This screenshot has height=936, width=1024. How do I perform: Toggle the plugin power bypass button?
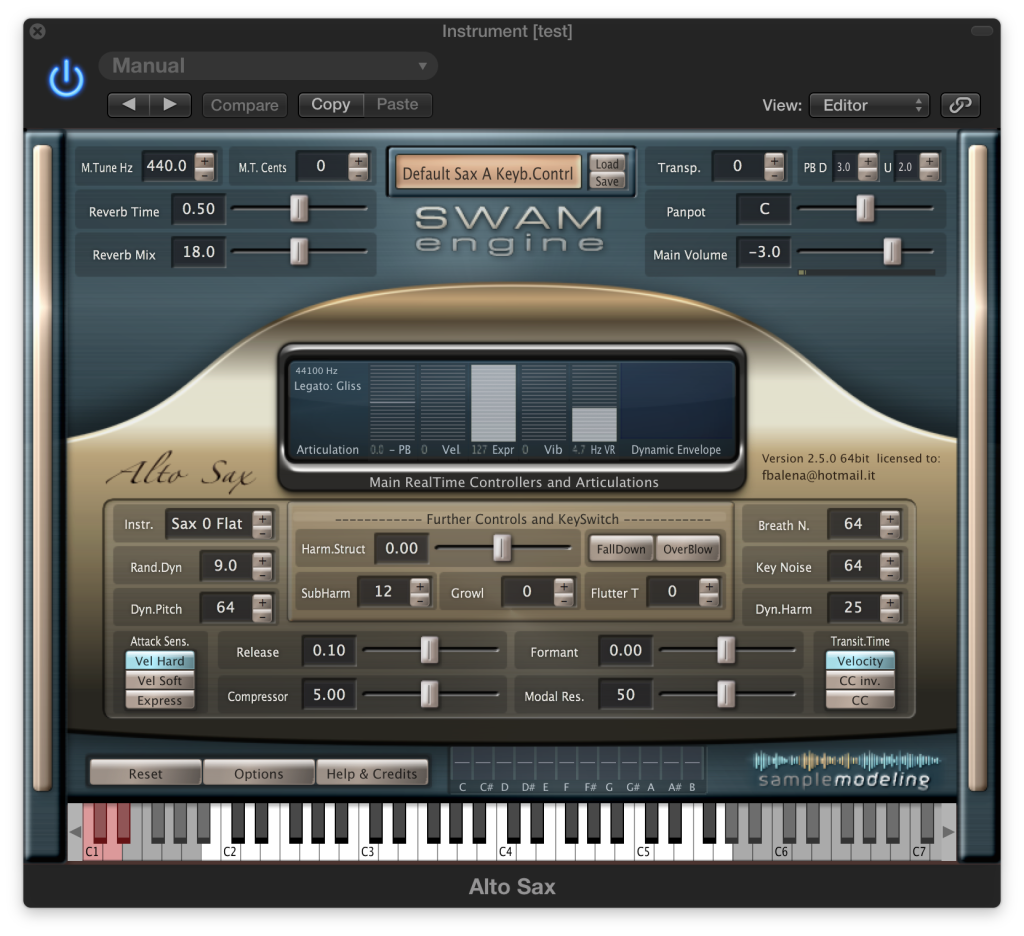point(67,79)
